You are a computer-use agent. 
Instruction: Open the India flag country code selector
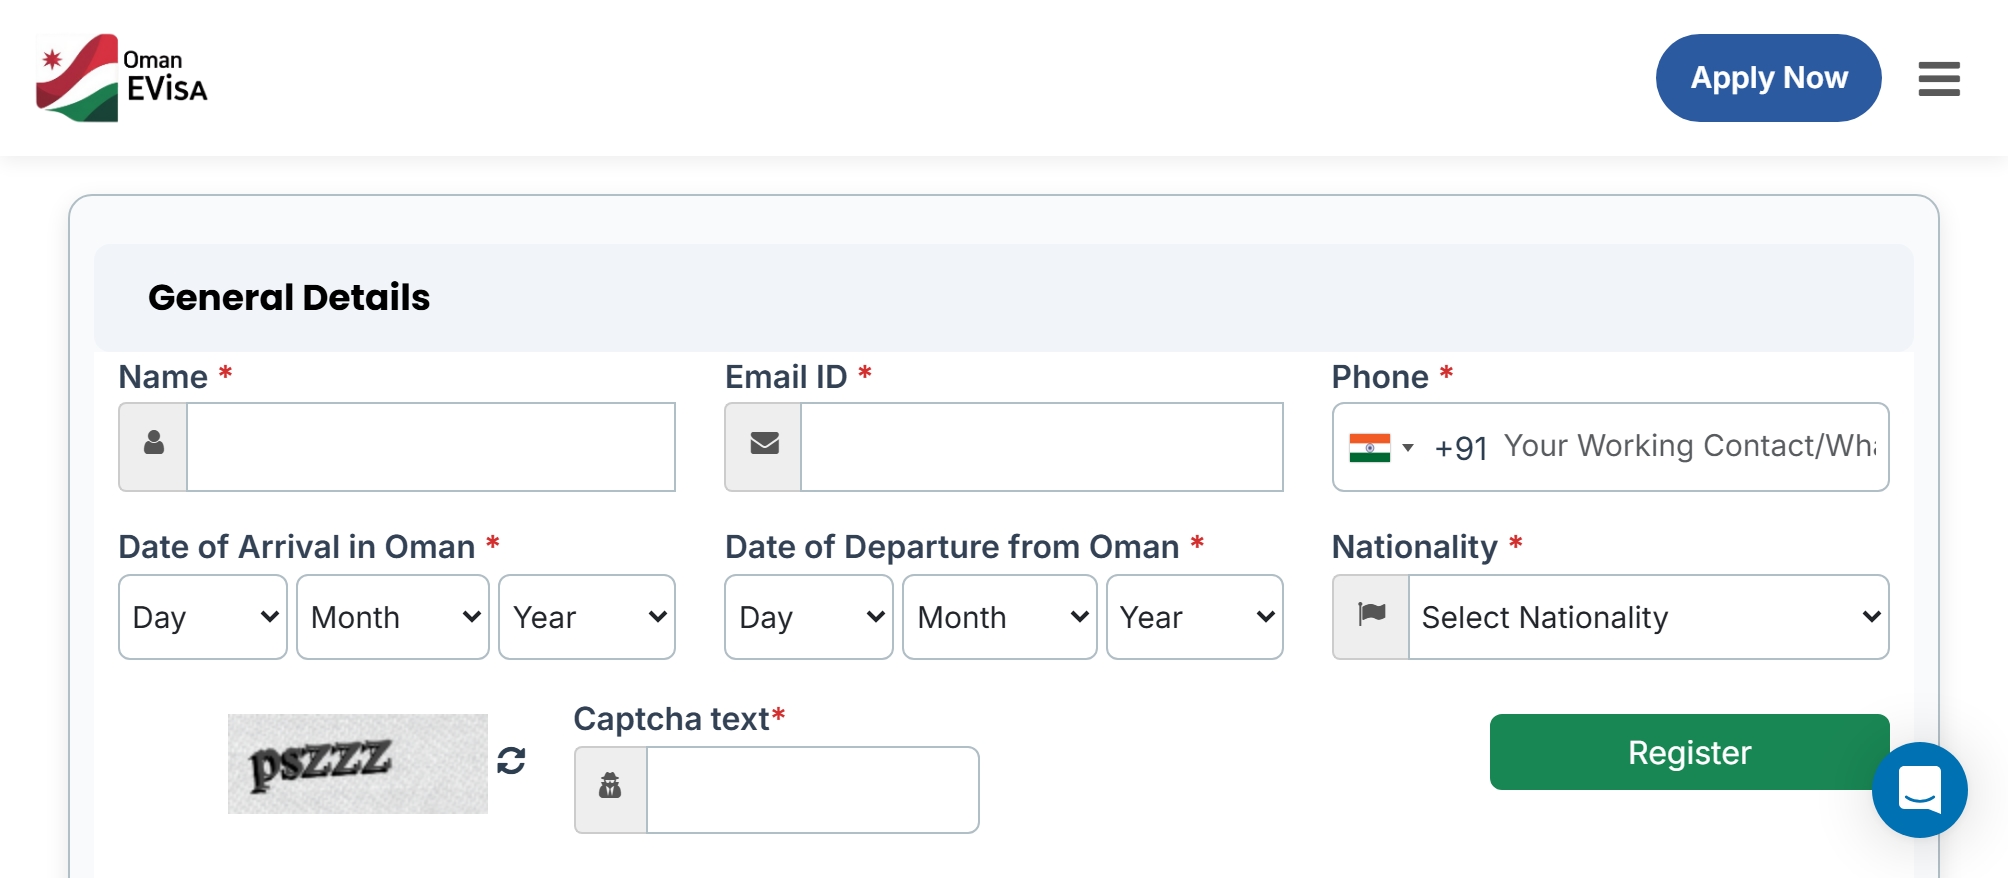click(x=1381, y=447)
